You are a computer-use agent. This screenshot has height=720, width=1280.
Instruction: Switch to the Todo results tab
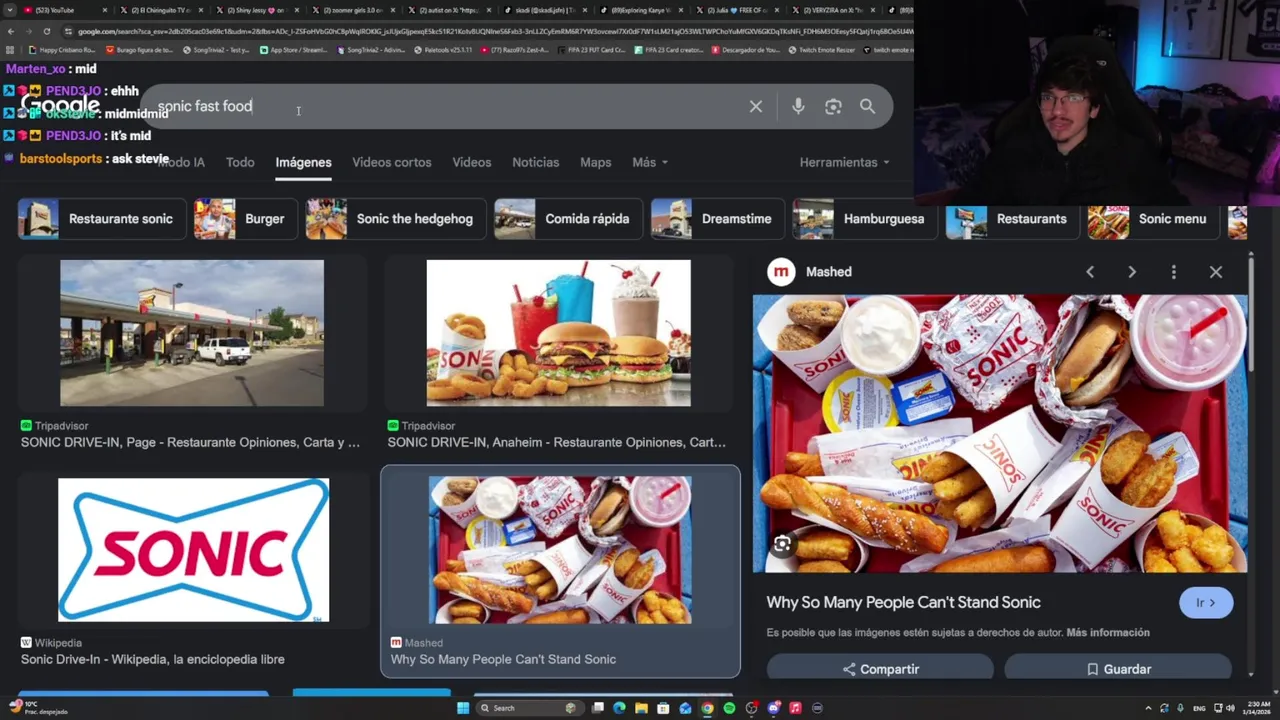coord(240,162)
